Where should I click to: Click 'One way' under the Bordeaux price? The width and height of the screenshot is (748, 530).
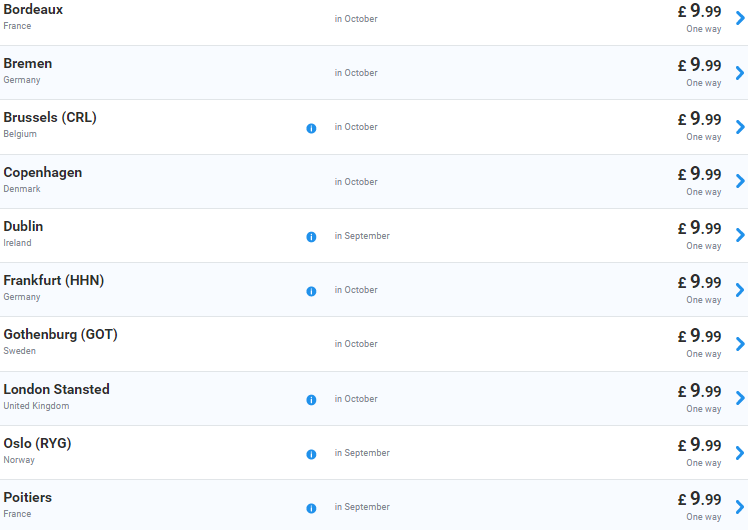[704, 29]
